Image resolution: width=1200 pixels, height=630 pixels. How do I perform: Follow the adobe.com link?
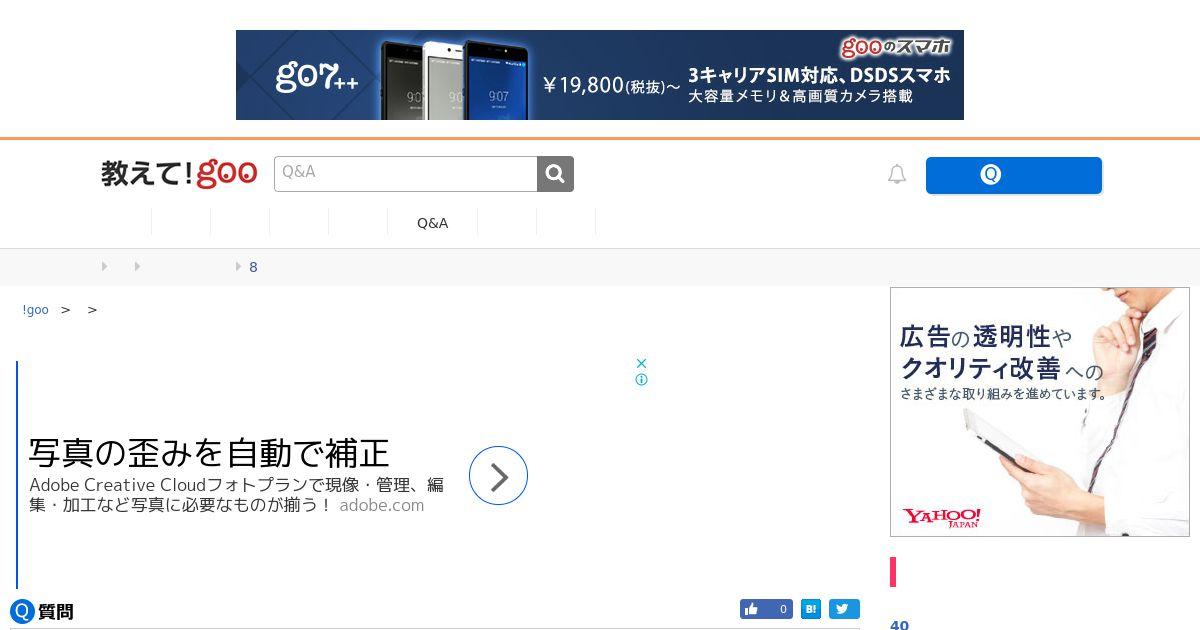pyautogui.click(x=381, y=505)
